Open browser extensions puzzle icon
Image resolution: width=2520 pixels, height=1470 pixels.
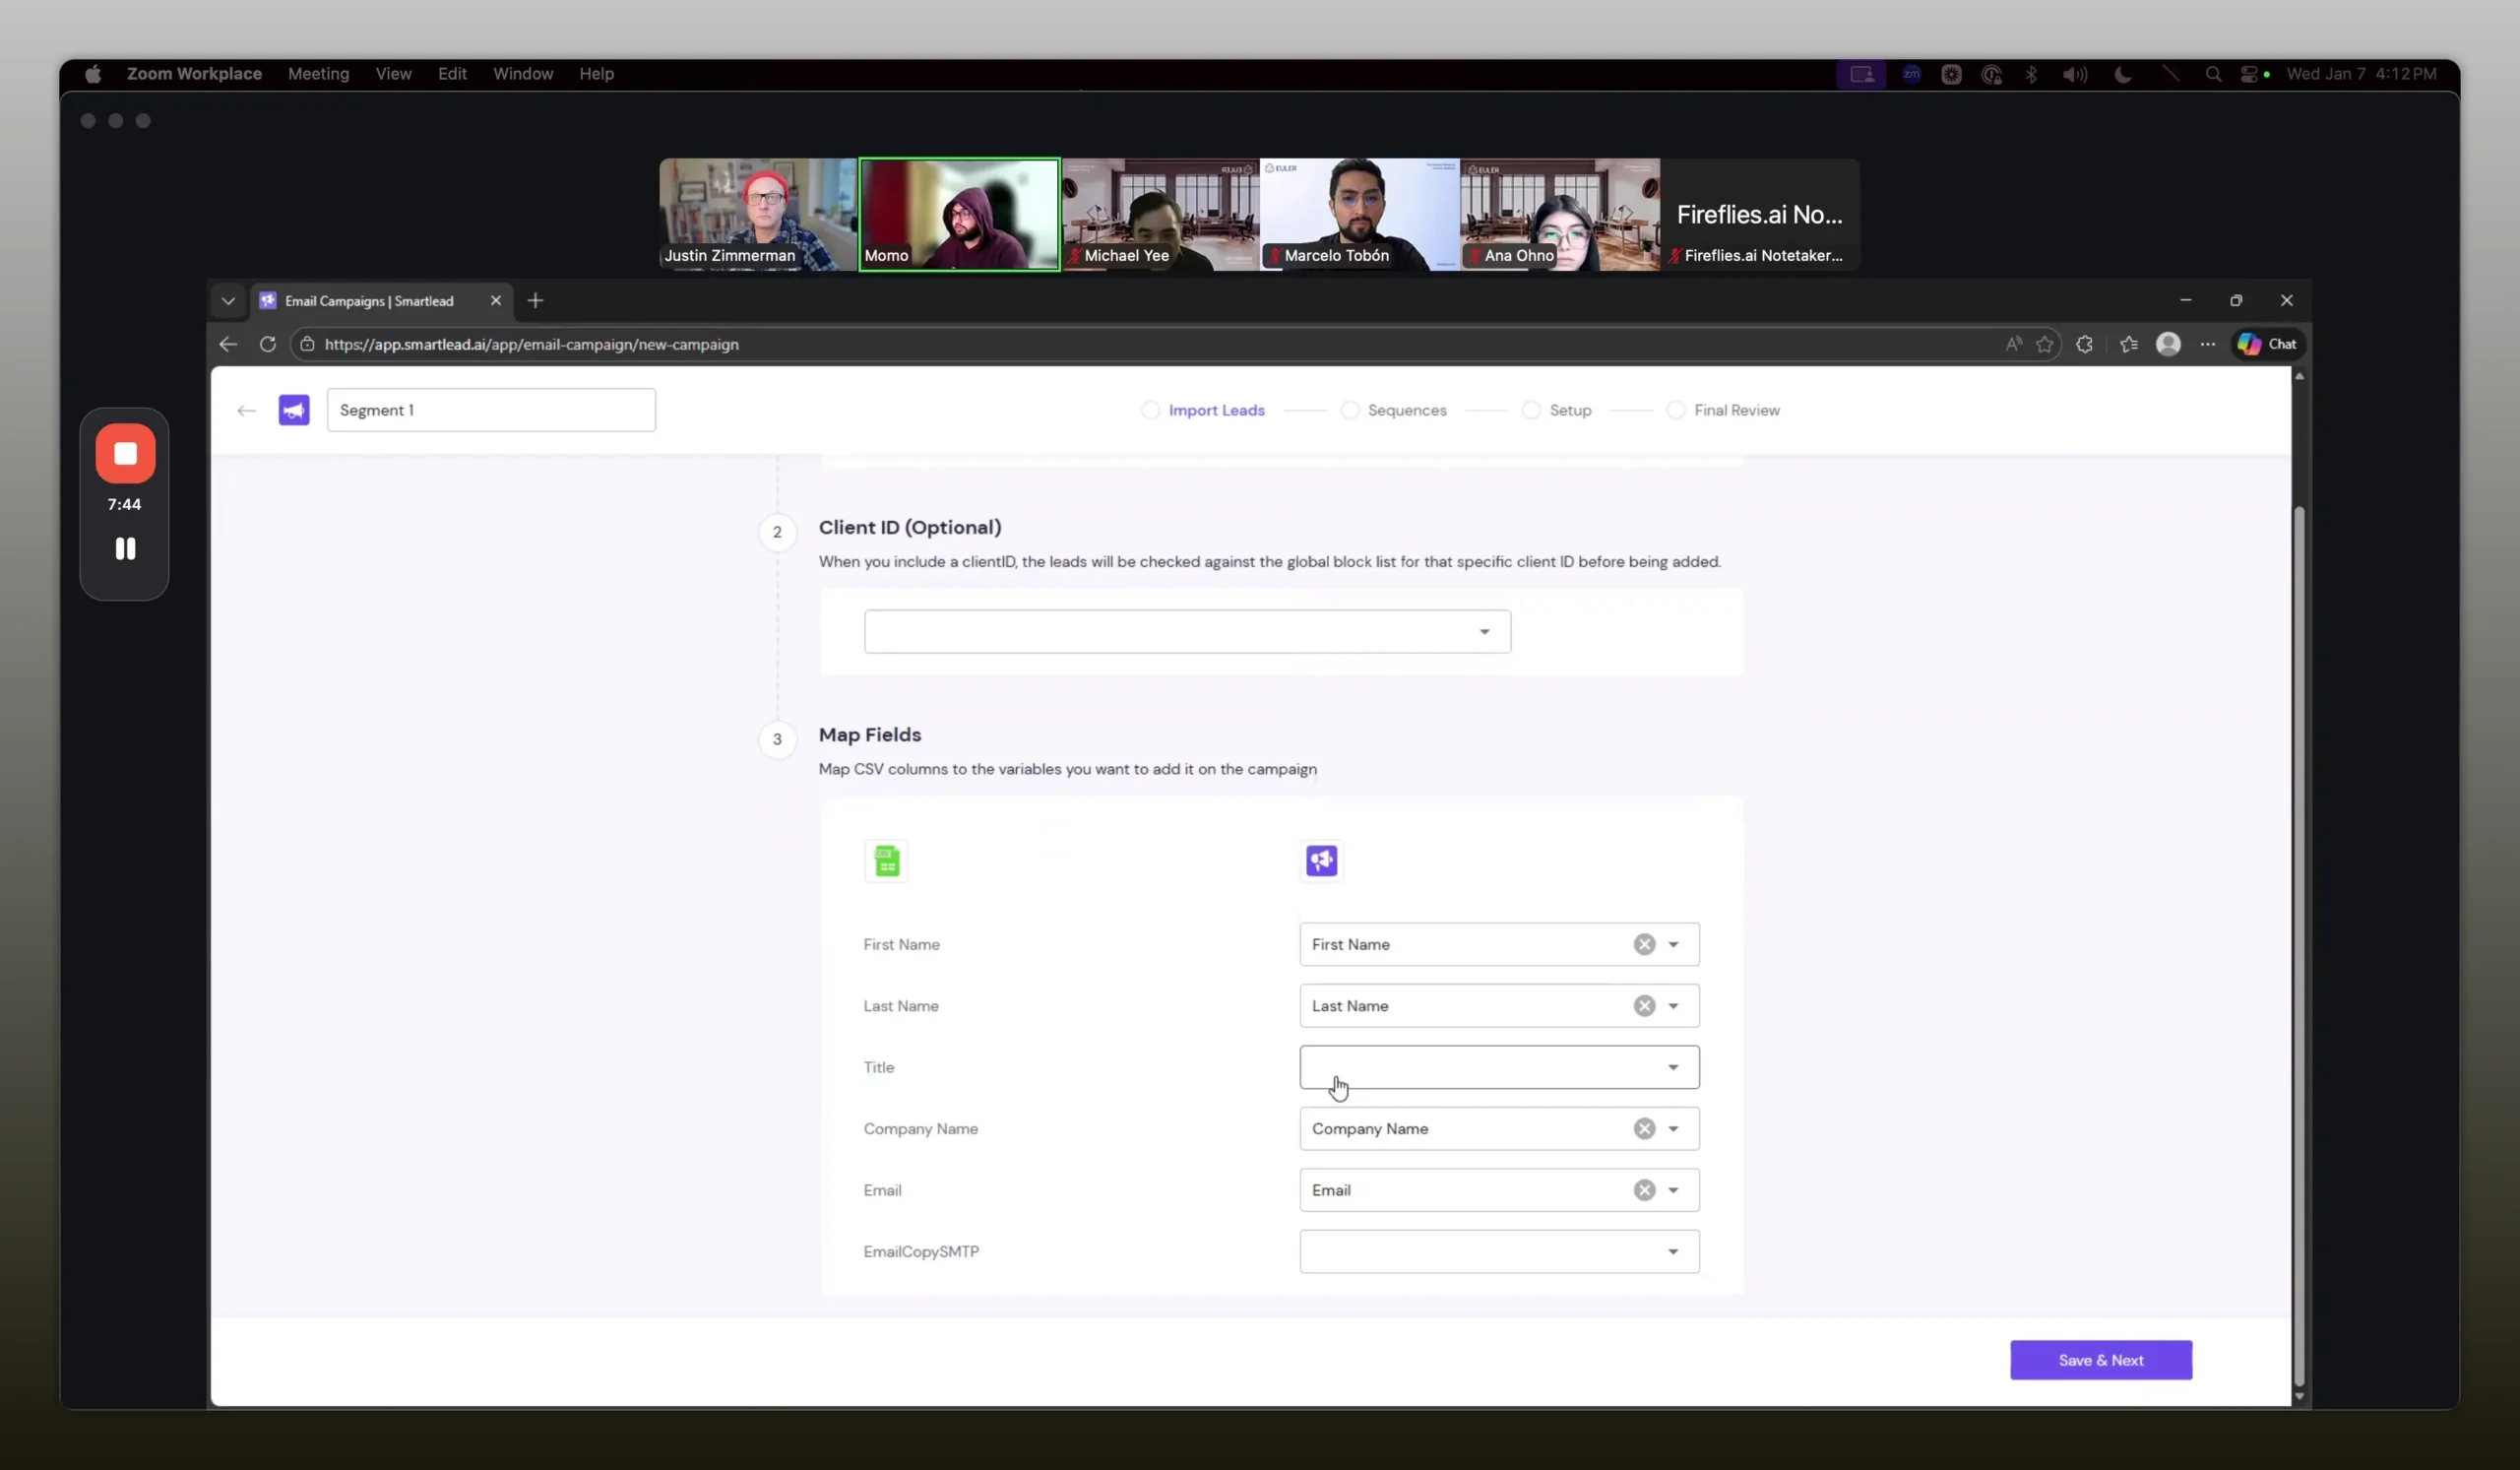[x=2084, y=344]
